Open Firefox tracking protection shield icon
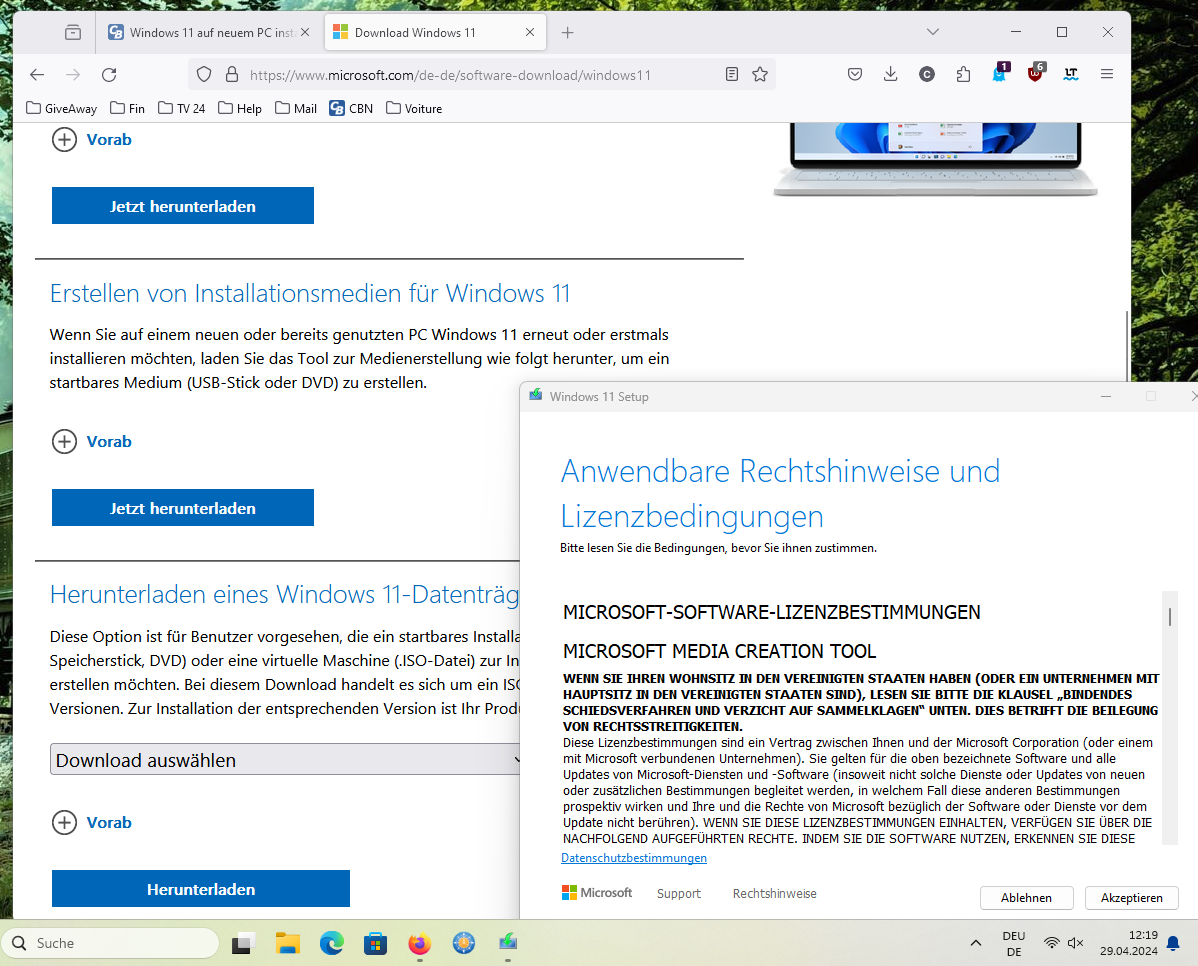Screen dimensions: 1198x966 tap(203, 74)
